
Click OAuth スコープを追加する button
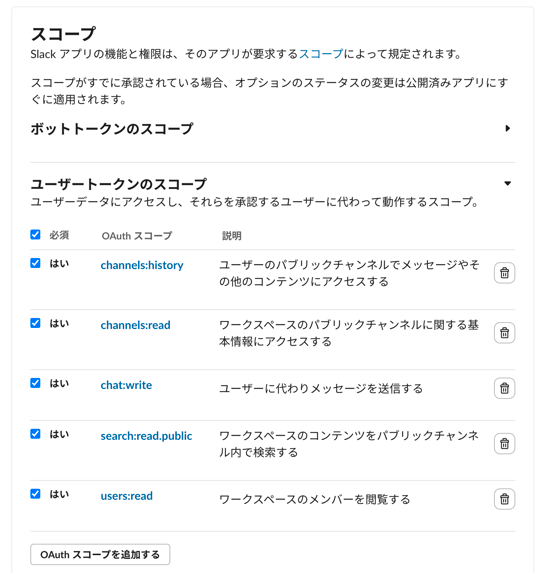coord(100,554)
